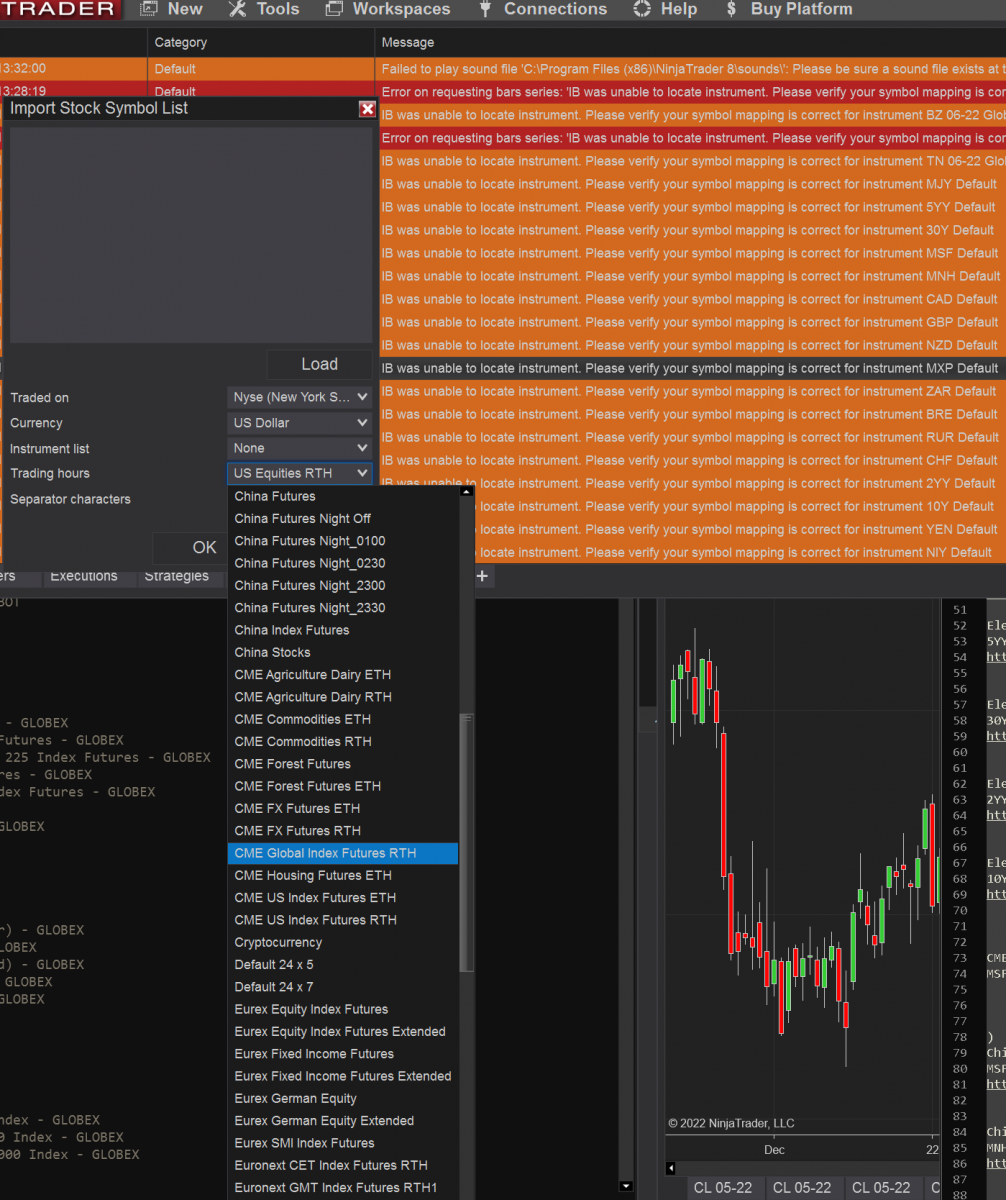Select CME FX Futures RTH option
The width and height of the screenshot is (1006, 1200).
coord(343,831)
